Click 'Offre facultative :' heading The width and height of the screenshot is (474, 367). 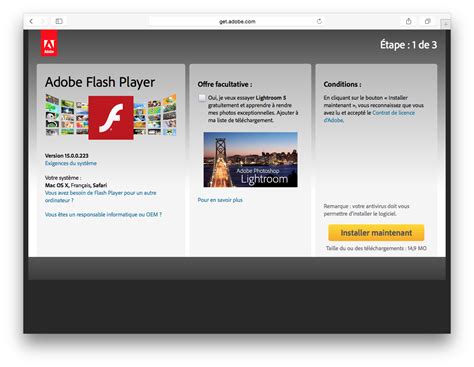click(x=225, y=84)
